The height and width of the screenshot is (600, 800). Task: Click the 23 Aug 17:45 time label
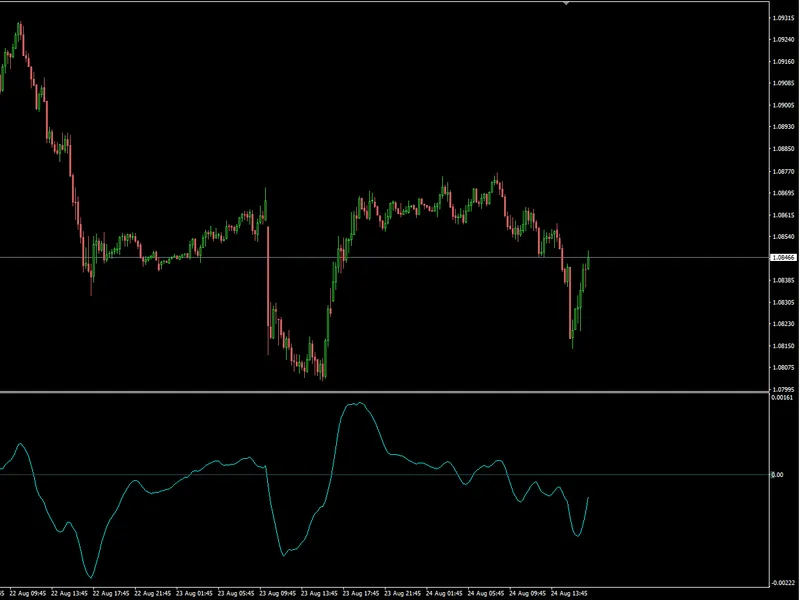click(361, 594)
